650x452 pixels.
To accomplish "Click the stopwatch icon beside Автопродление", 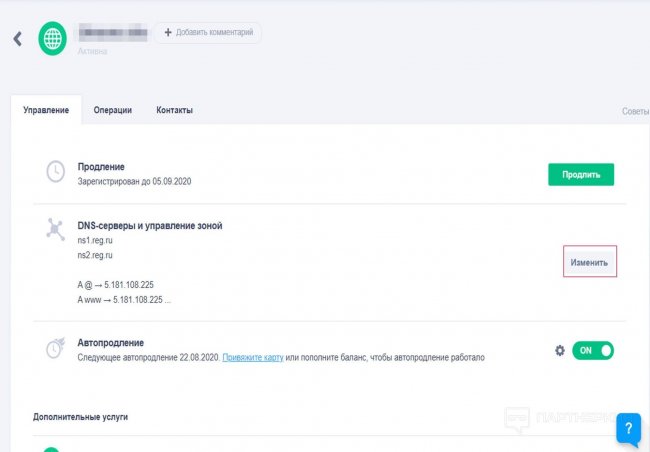I will click(57, 348).
